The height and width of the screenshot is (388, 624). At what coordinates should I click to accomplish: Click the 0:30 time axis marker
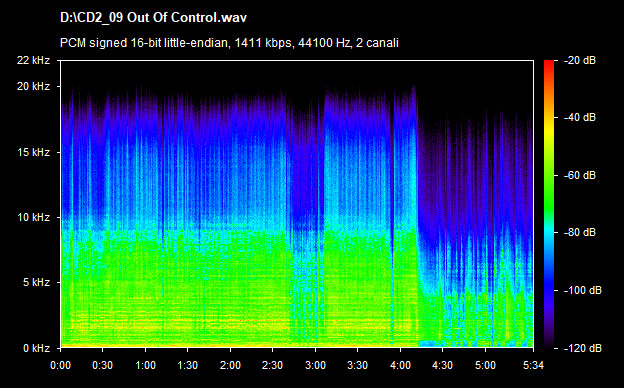pyautogui.click(x=102, y=365)
